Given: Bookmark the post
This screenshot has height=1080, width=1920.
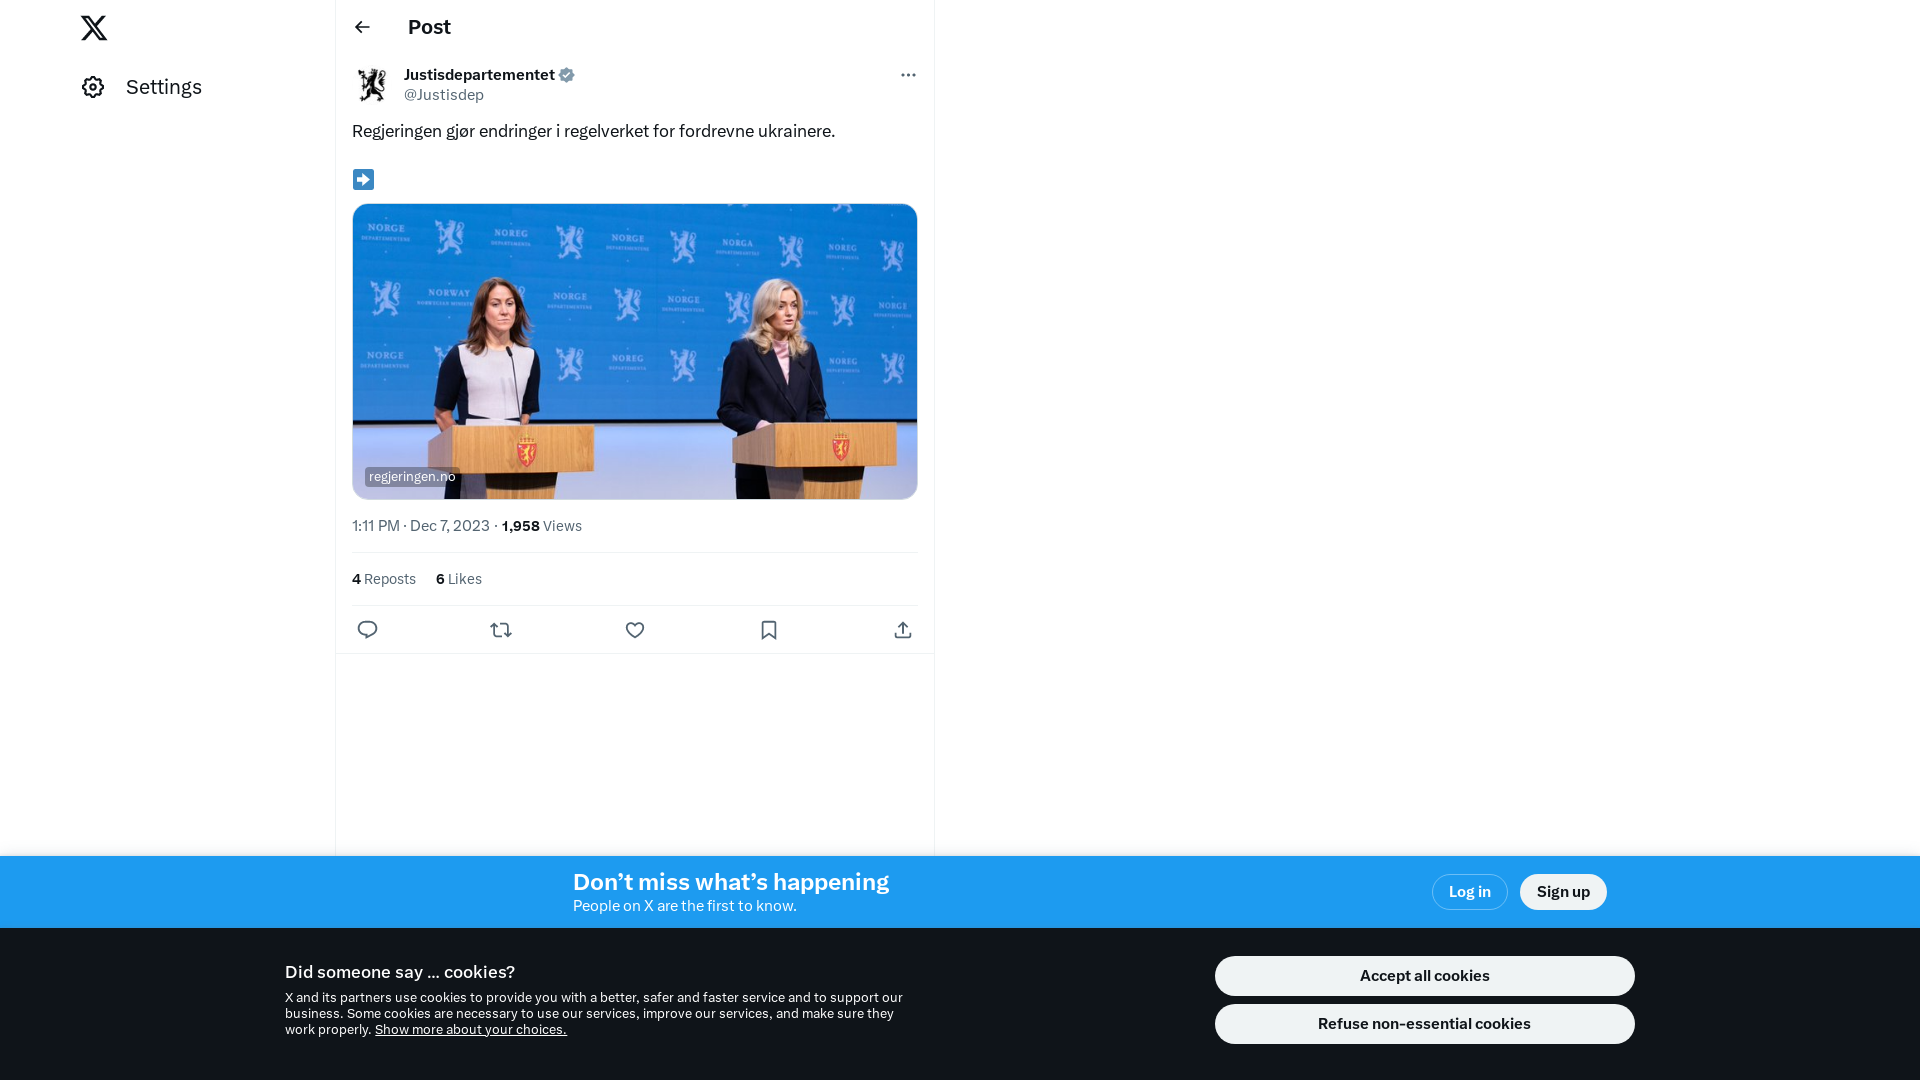Looking at the screenshot, I should pos(769,630).
